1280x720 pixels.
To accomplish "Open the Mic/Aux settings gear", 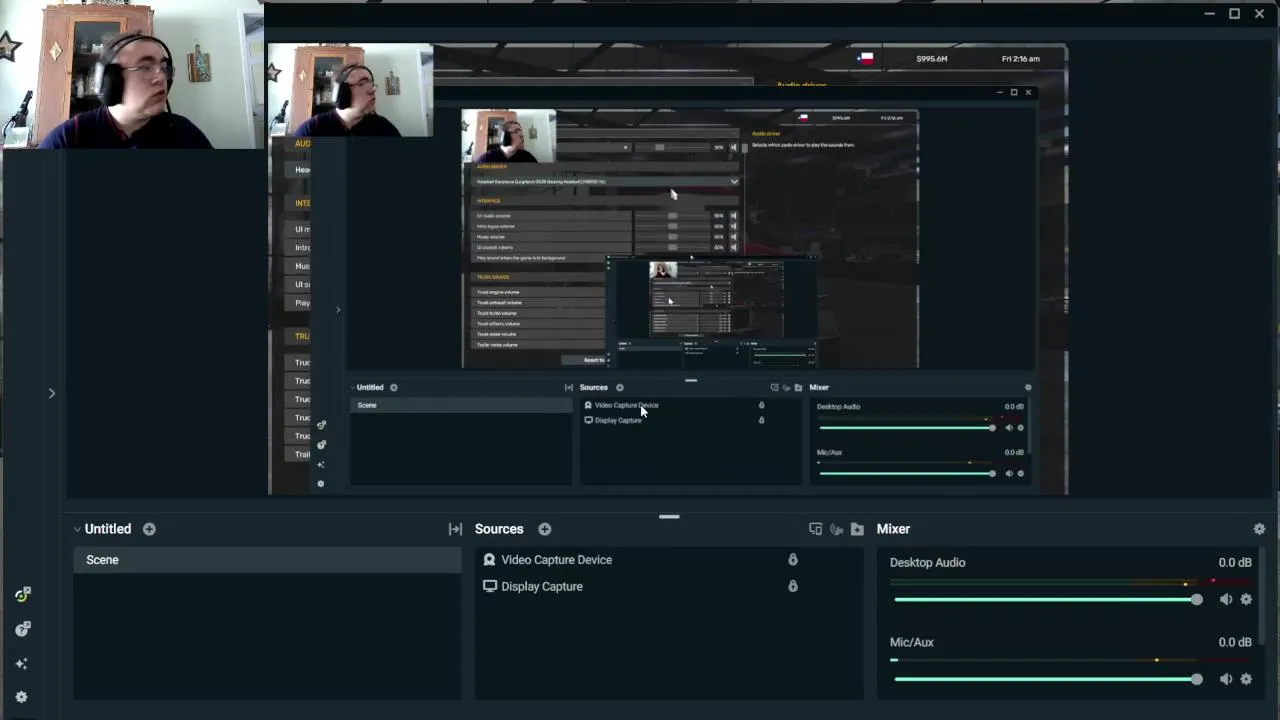I will coord(1246,679).
